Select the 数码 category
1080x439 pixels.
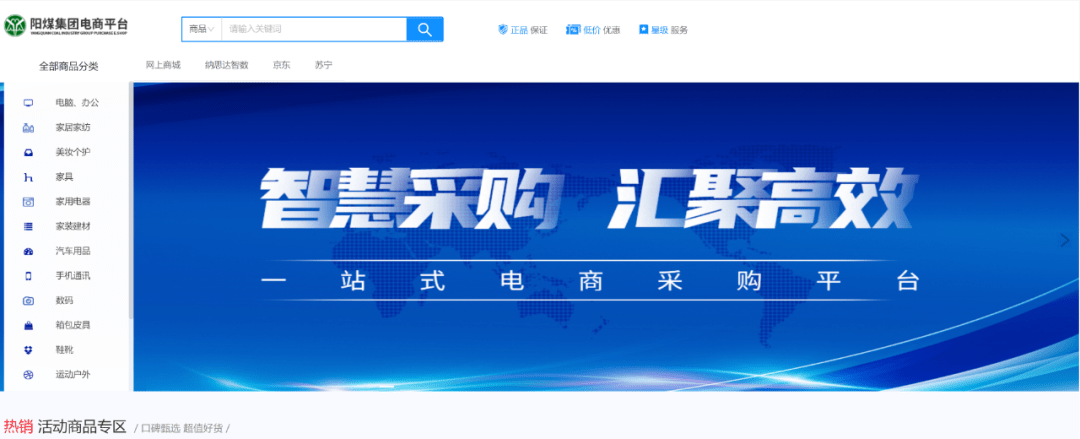point(64,300)
